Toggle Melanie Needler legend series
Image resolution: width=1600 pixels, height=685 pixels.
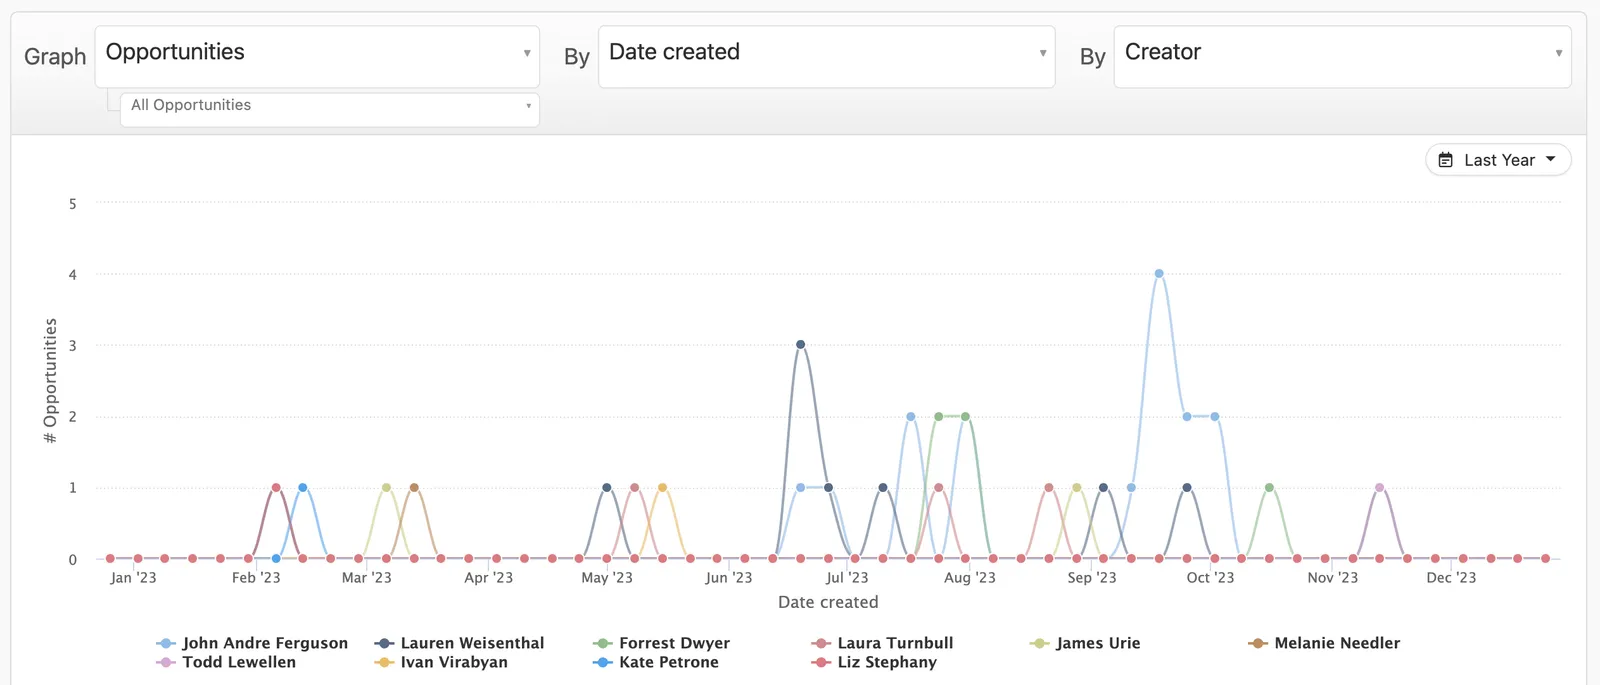pyautogui.click(x=1324, y=643)
